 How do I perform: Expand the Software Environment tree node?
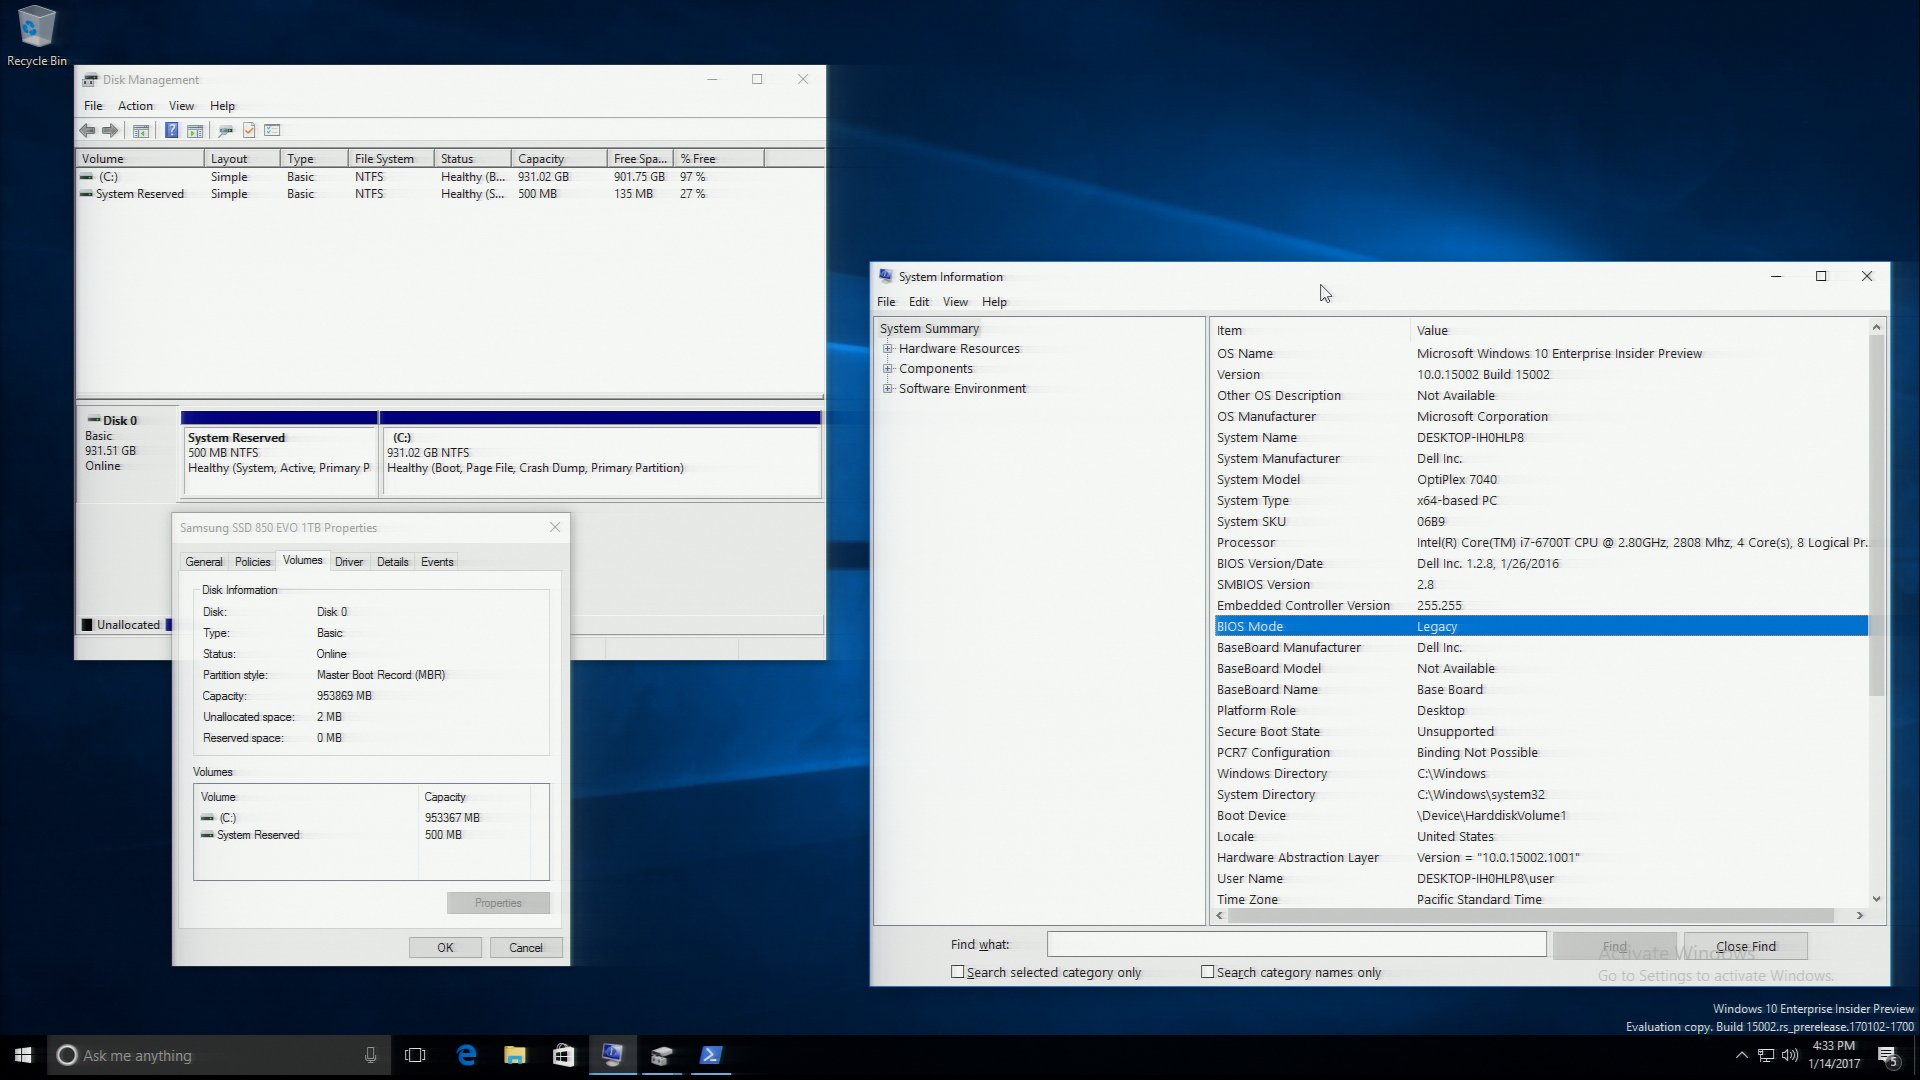point(888,389)
